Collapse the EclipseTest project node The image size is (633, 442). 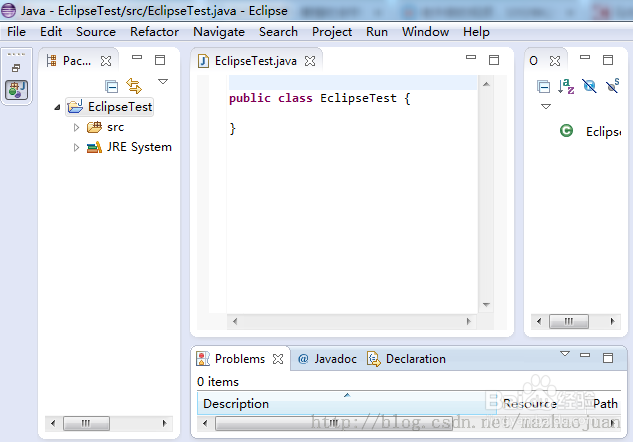(x=57, y=107)
